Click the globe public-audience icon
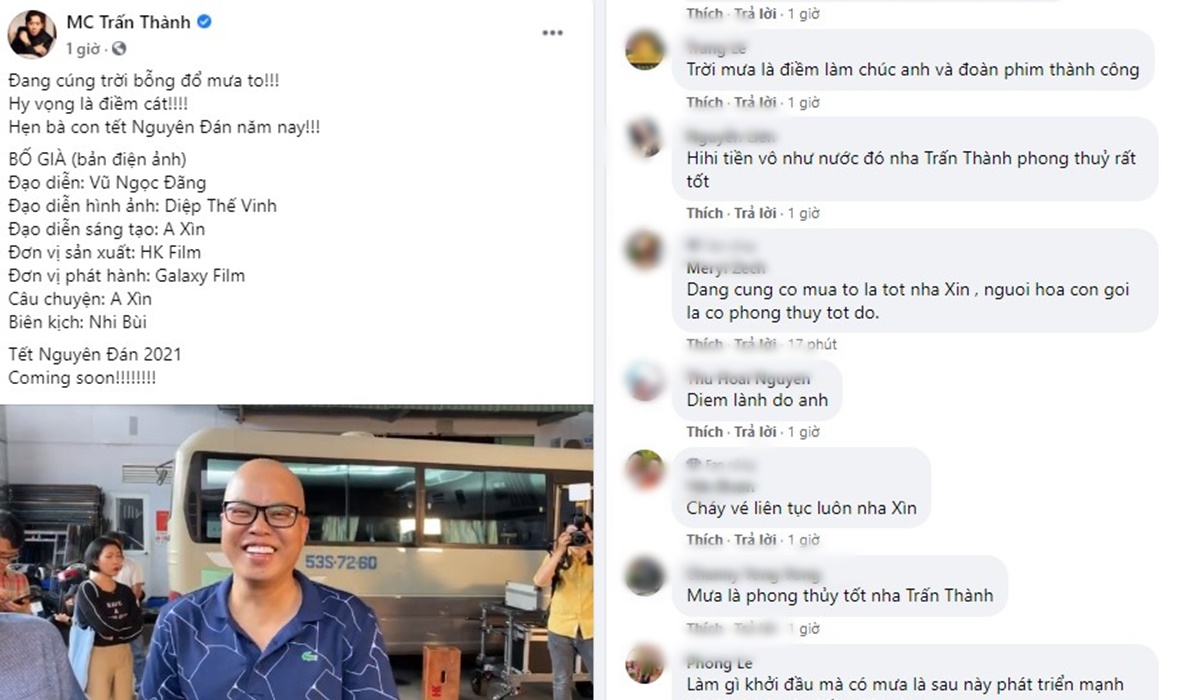 click(120, 48)
